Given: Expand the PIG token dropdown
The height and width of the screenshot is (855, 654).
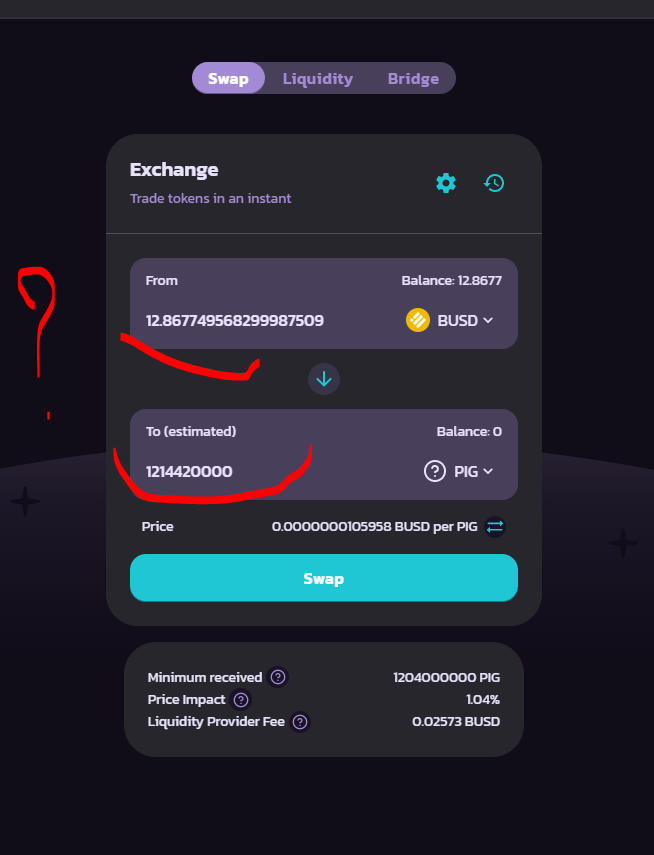Looking at the screenshot, I should (x=473, y=472).
